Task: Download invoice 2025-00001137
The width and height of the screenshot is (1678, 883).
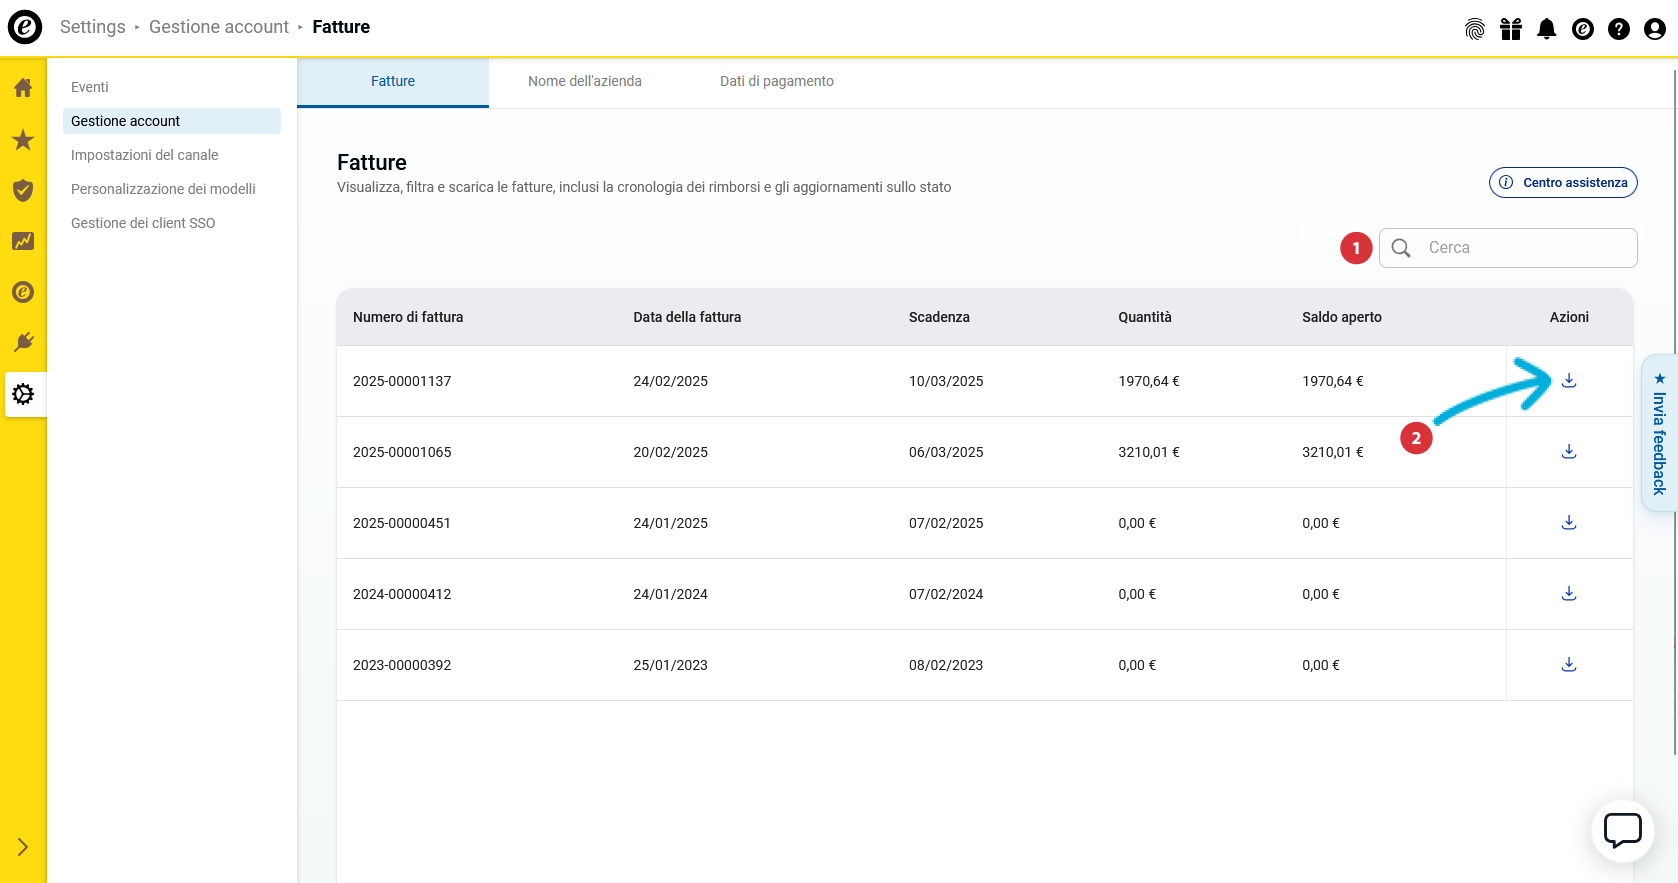Action: point(1569,381)
